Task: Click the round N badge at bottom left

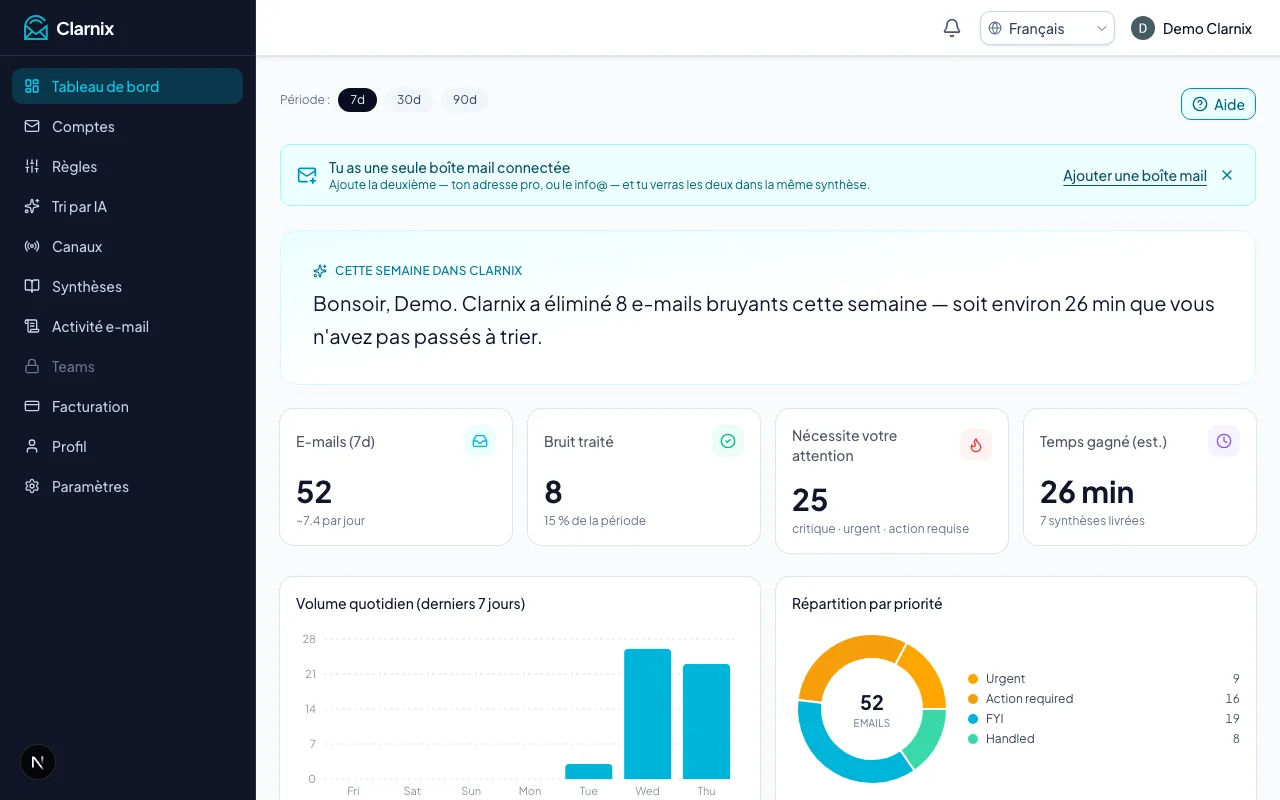Action: point(38,762)
